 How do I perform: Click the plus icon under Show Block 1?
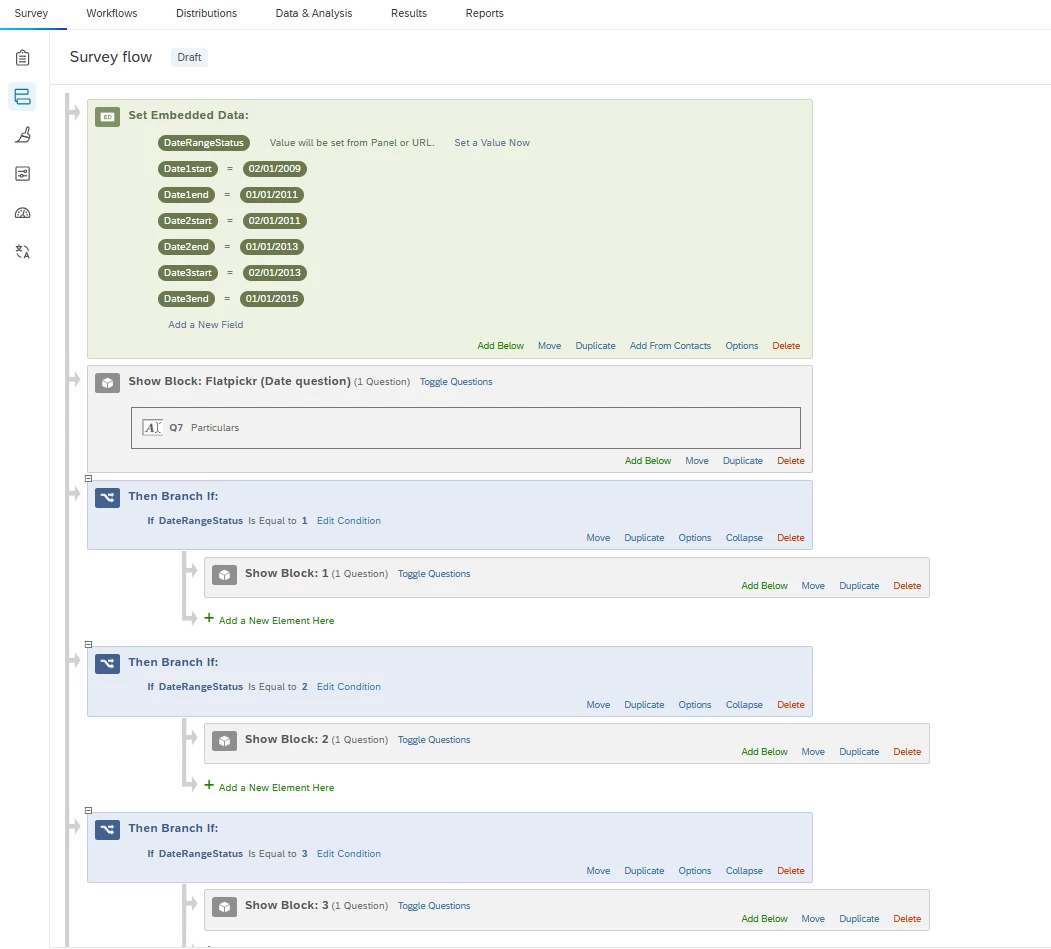pyautogui.click(x=209, y=618)
